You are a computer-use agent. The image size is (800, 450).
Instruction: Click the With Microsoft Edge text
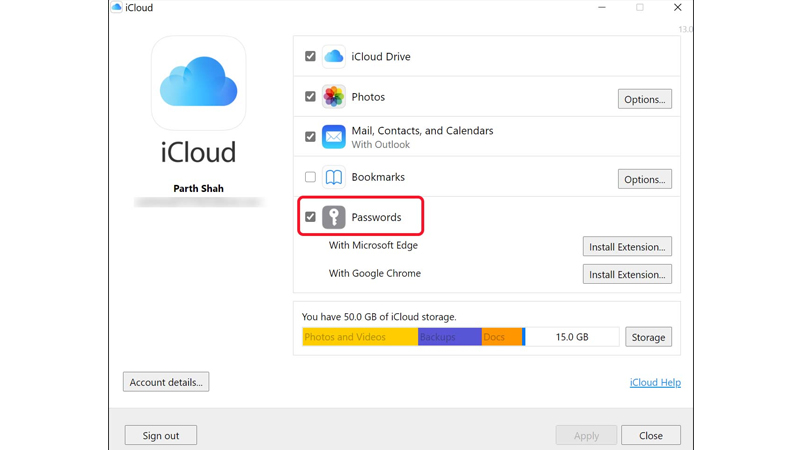point(373,245)
